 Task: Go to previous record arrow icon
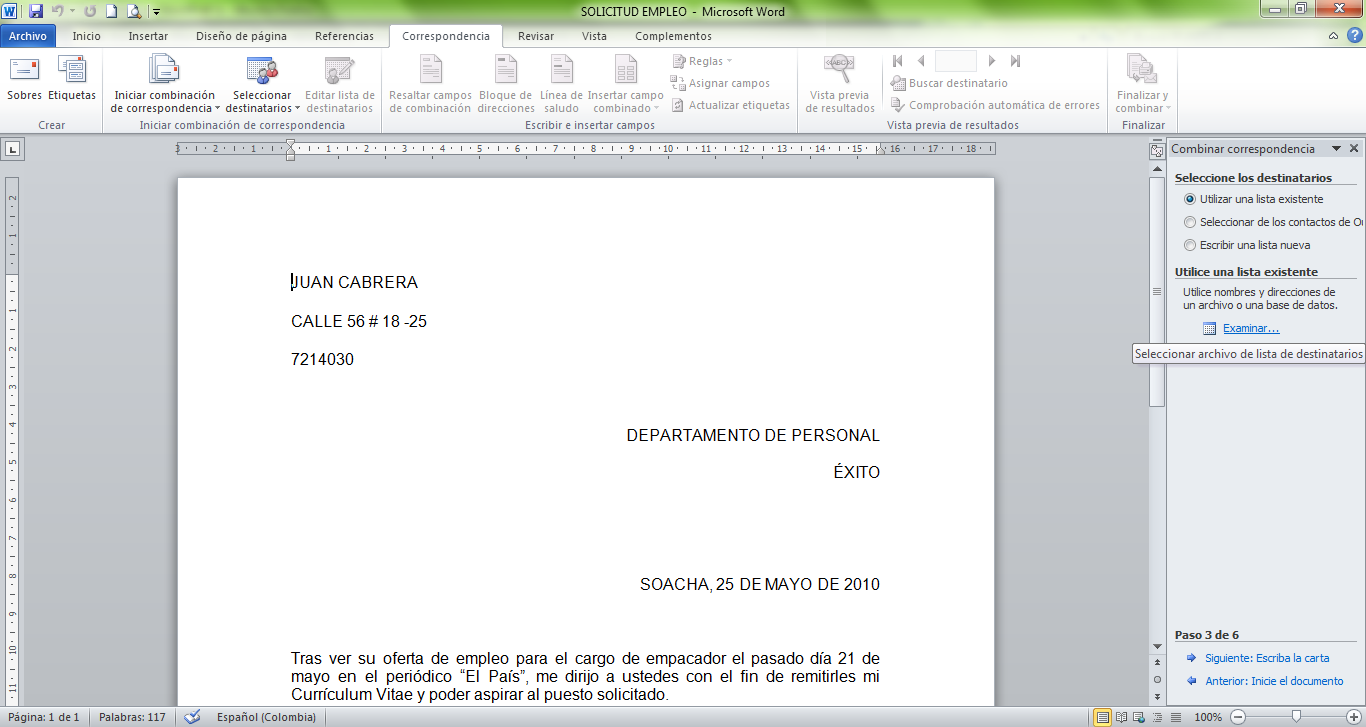(920, 61)
